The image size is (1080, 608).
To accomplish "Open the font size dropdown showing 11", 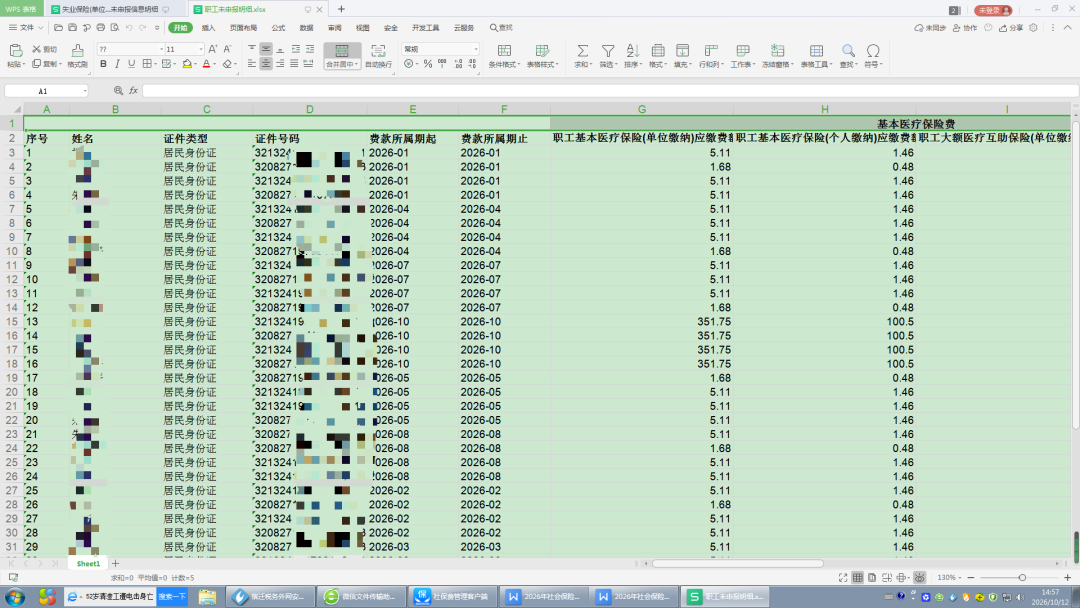I will pyautogui.click(x=200, y=49).
